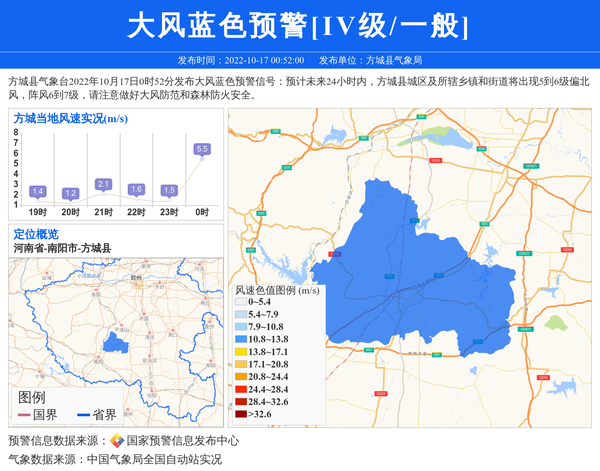Click the 5.5 wind speed data label
600x471 pixels.
pyautogui.click(x=202, y=149)
